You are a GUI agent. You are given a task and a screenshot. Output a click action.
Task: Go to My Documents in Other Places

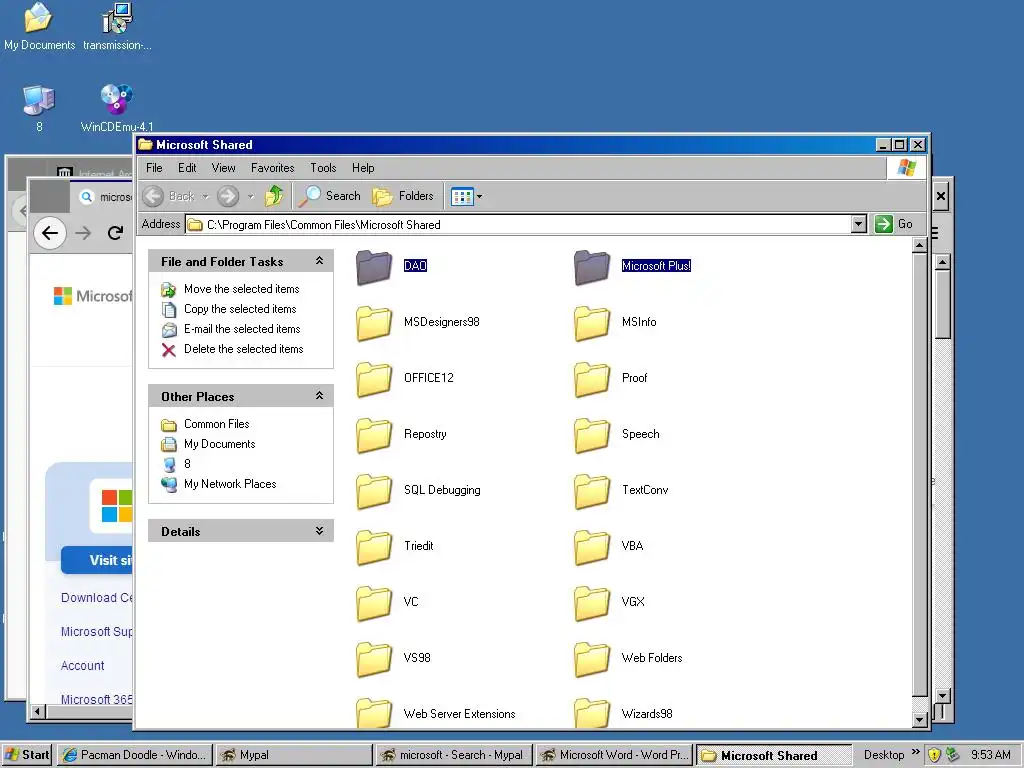(x=219, y=444)
